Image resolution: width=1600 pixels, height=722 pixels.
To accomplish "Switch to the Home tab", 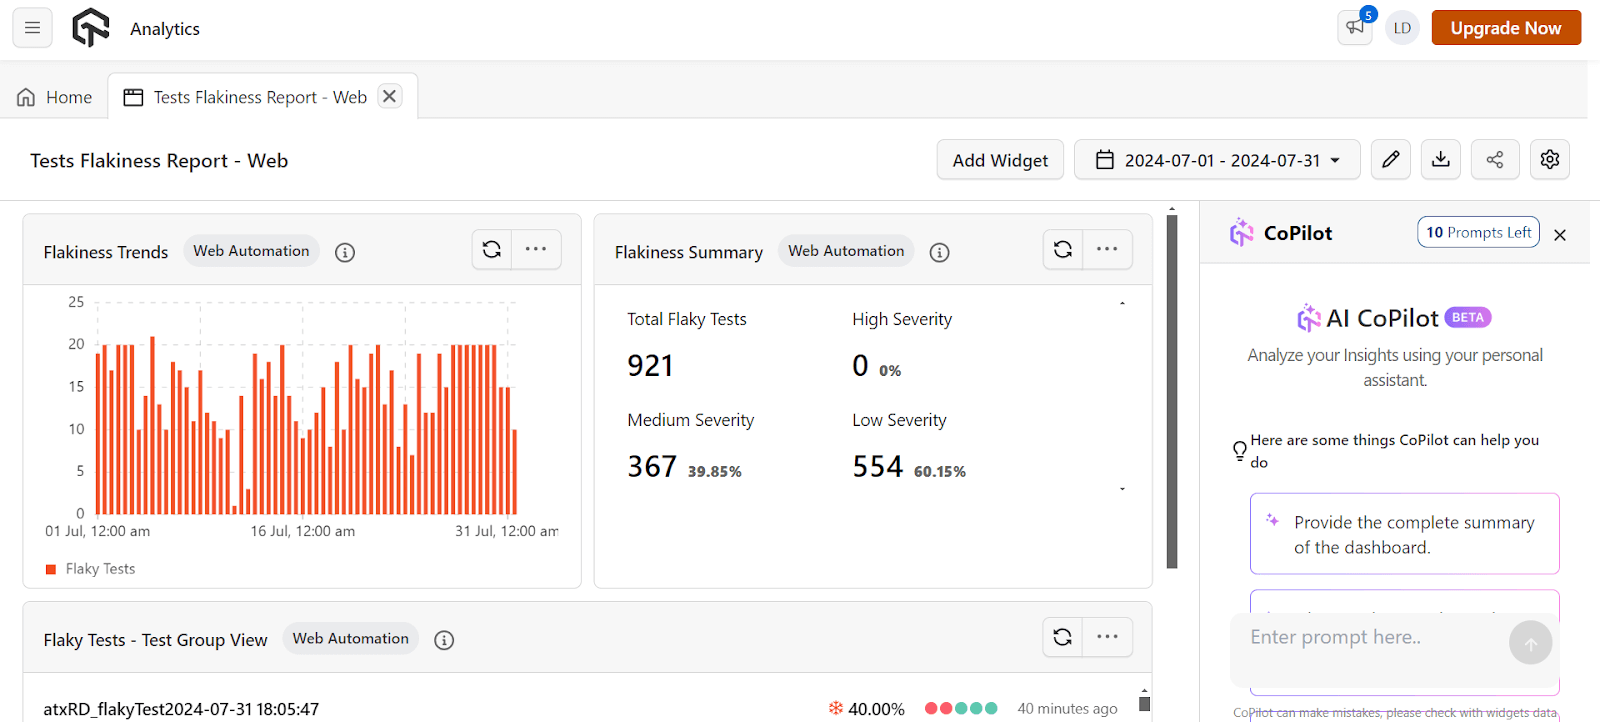I will (55, 97).
